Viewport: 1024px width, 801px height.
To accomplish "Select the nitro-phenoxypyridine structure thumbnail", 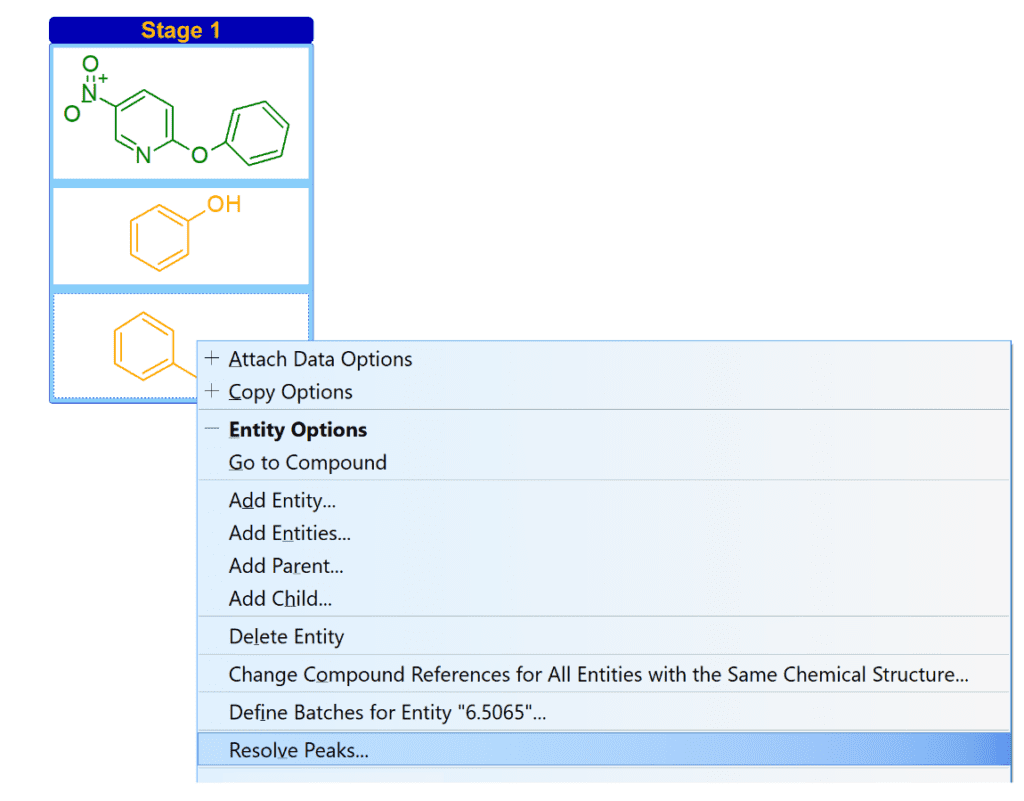I will pos(180,112).
